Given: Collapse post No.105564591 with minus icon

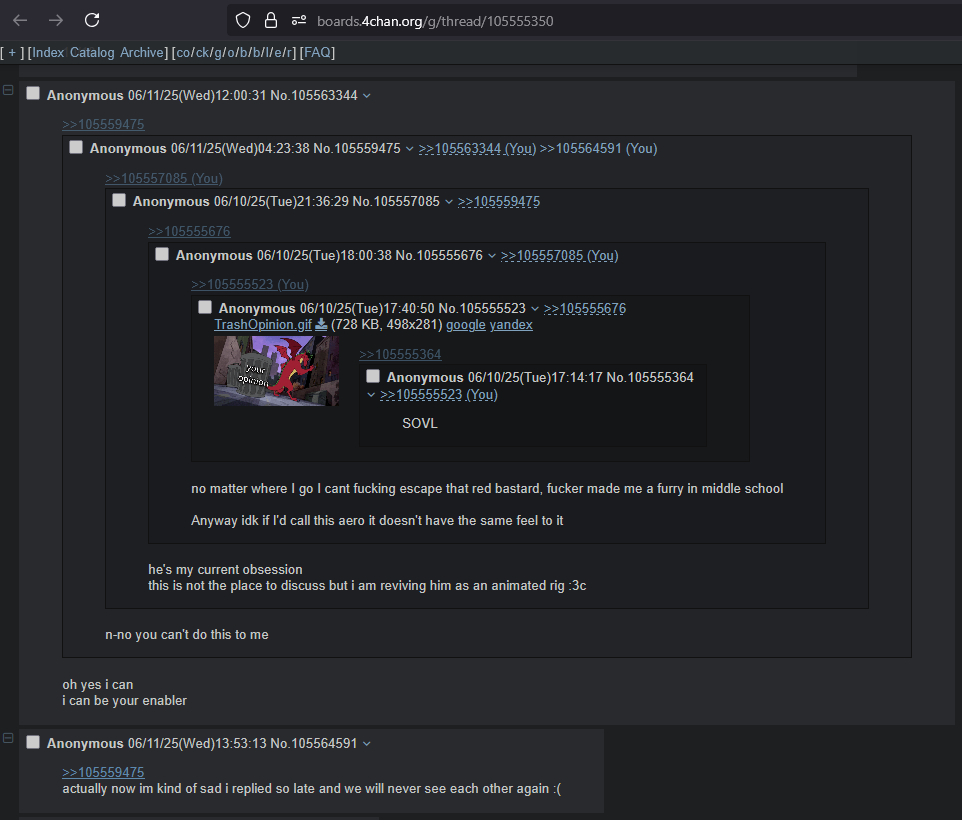Looking at the screenshot, I should 8,738.
